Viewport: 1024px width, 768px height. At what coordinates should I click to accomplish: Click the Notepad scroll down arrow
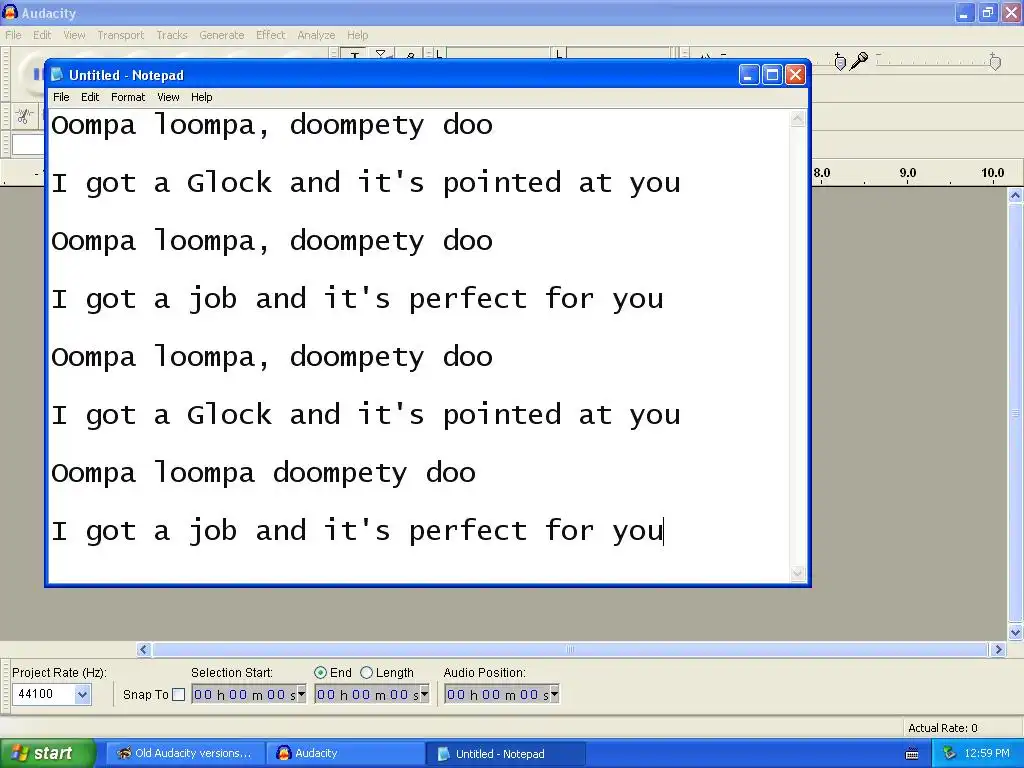pyautogui.click(x=797, y=573)
